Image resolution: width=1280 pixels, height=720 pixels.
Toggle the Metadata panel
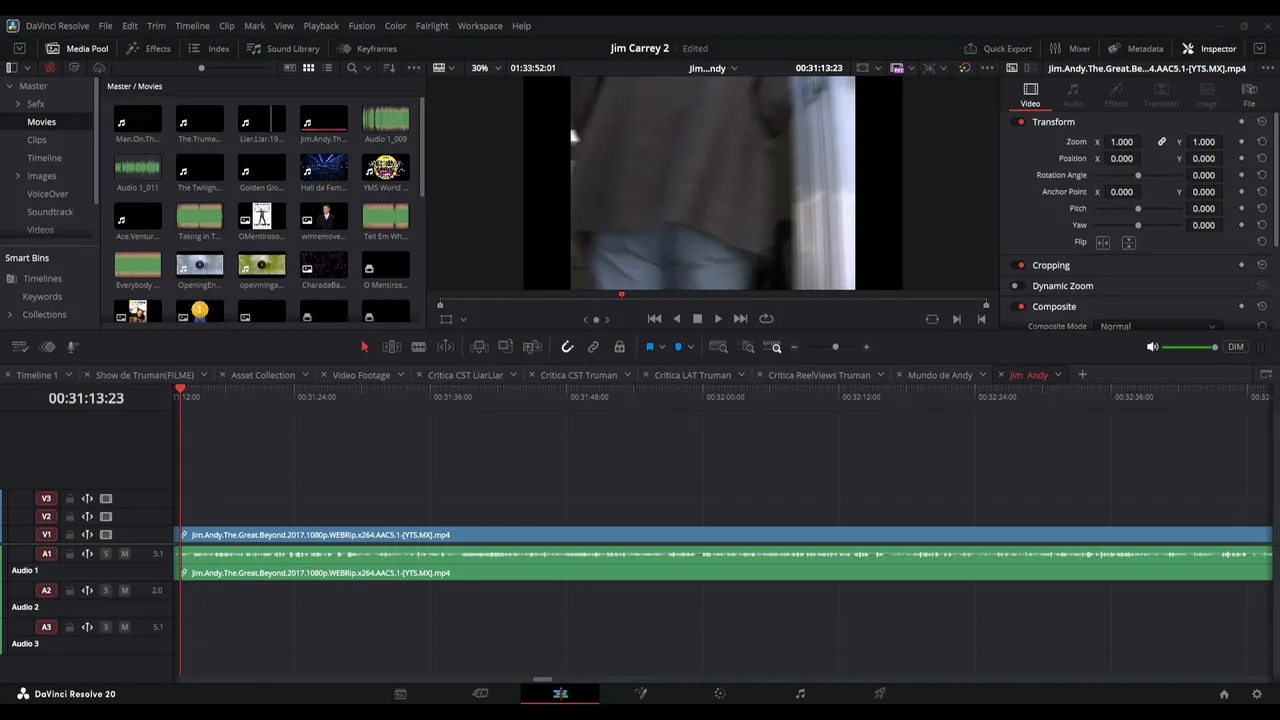tap(1135, 48)
